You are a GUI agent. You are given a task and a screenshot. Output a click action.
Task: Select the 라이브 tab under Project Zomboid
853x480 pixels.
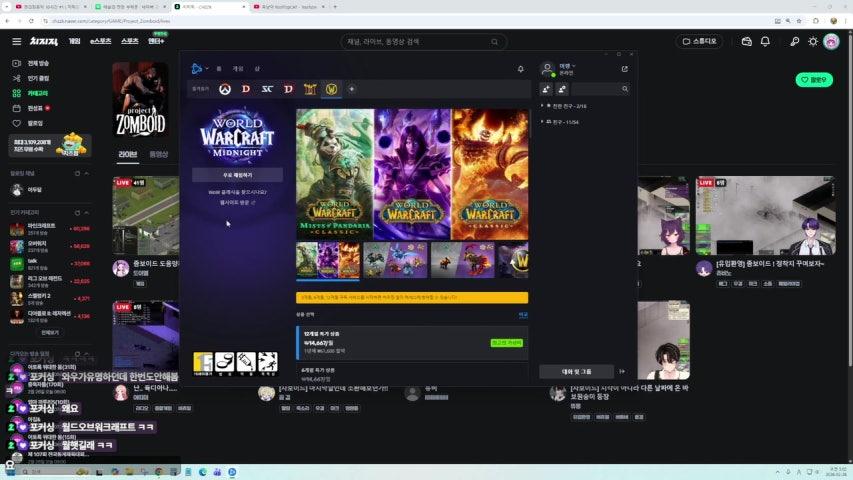point(128,155)
